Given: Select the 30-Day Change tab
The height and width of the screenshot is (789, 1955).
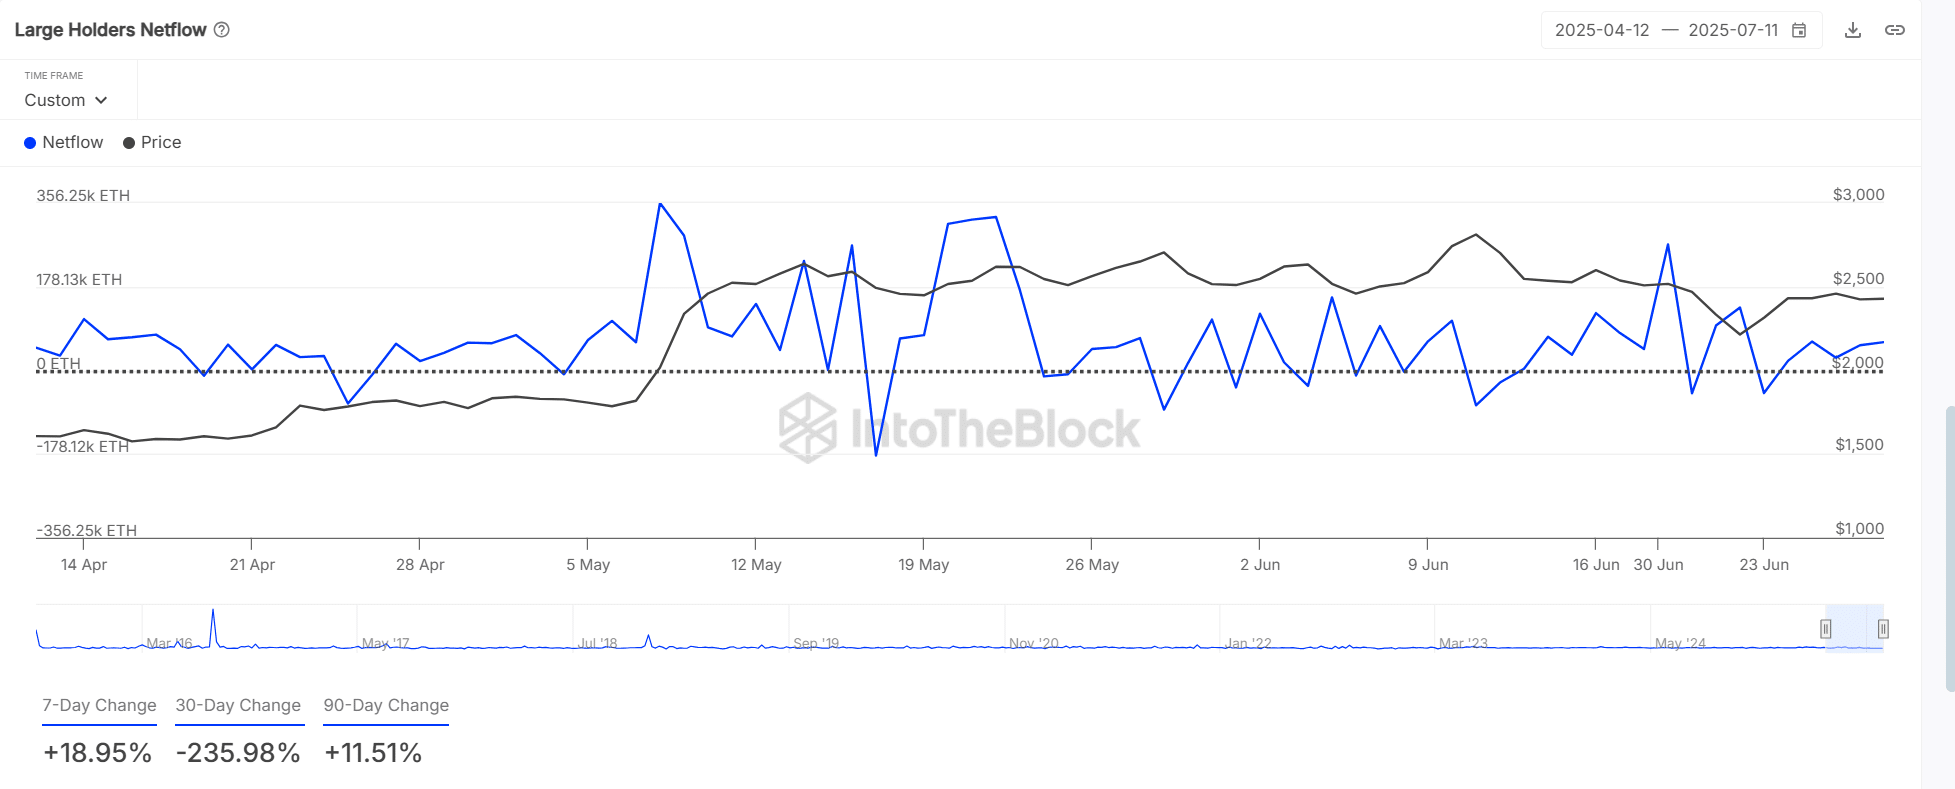Looking at the screenshot, I should pos(238,705).
